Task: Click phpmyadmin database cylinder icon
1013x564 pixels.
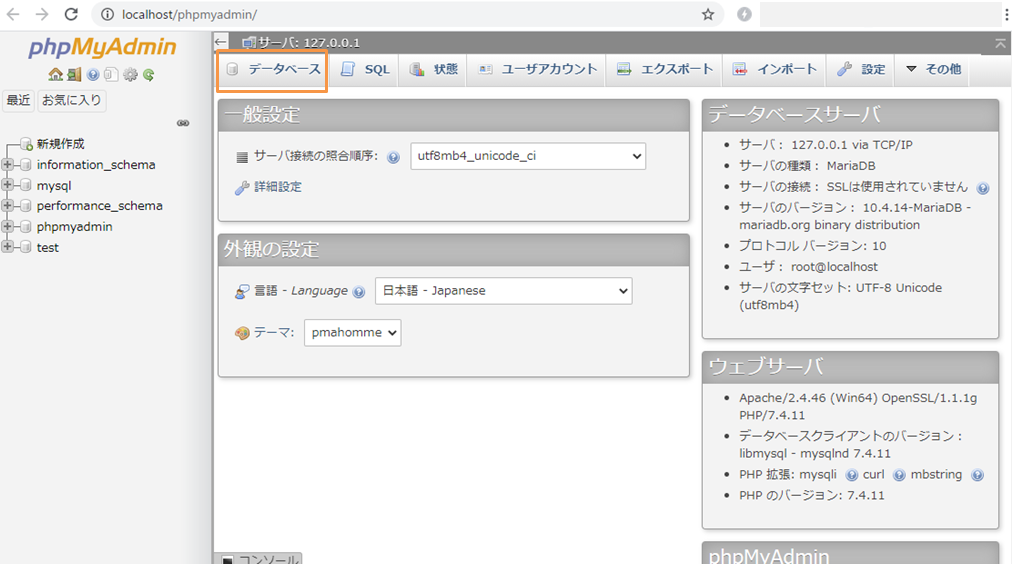Action: click(x=26, y=227)
